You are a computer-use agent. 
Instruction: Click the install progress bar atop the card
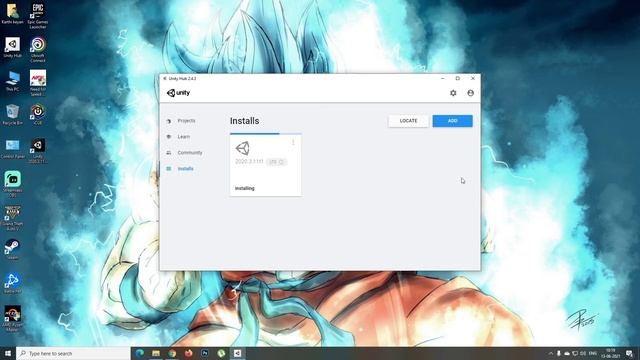coord(265,133)
